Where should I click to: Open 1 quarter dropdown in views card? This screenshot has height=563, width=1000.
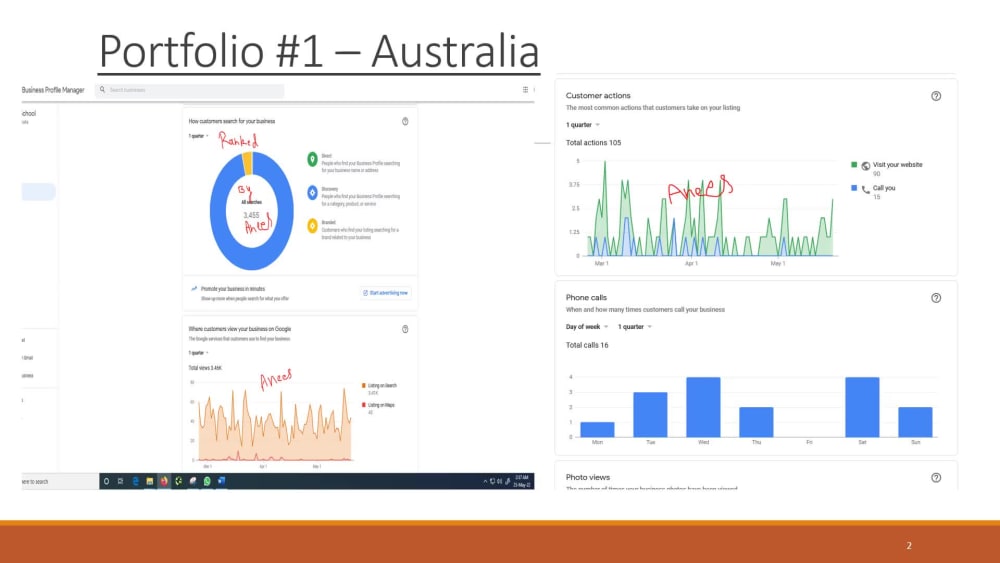[198, 353]
